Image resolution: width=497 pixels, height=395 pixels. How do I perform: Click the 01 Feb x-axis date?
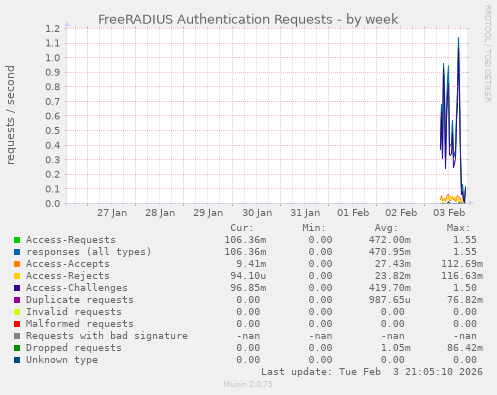[x=353, y=213]
